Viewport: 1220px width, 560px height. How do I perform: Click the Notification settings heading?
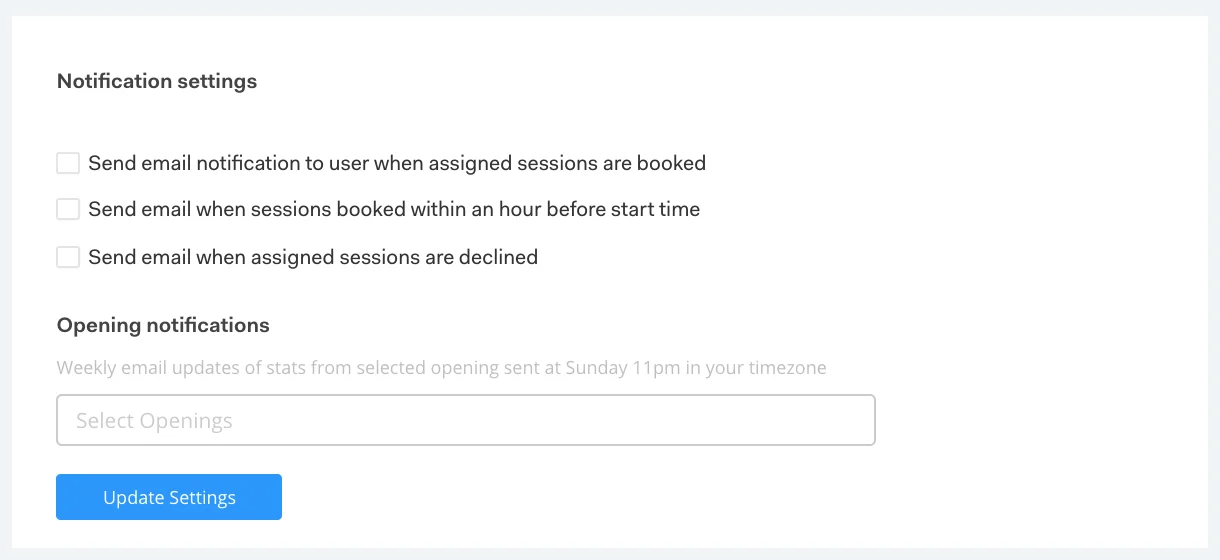point(157,81)
